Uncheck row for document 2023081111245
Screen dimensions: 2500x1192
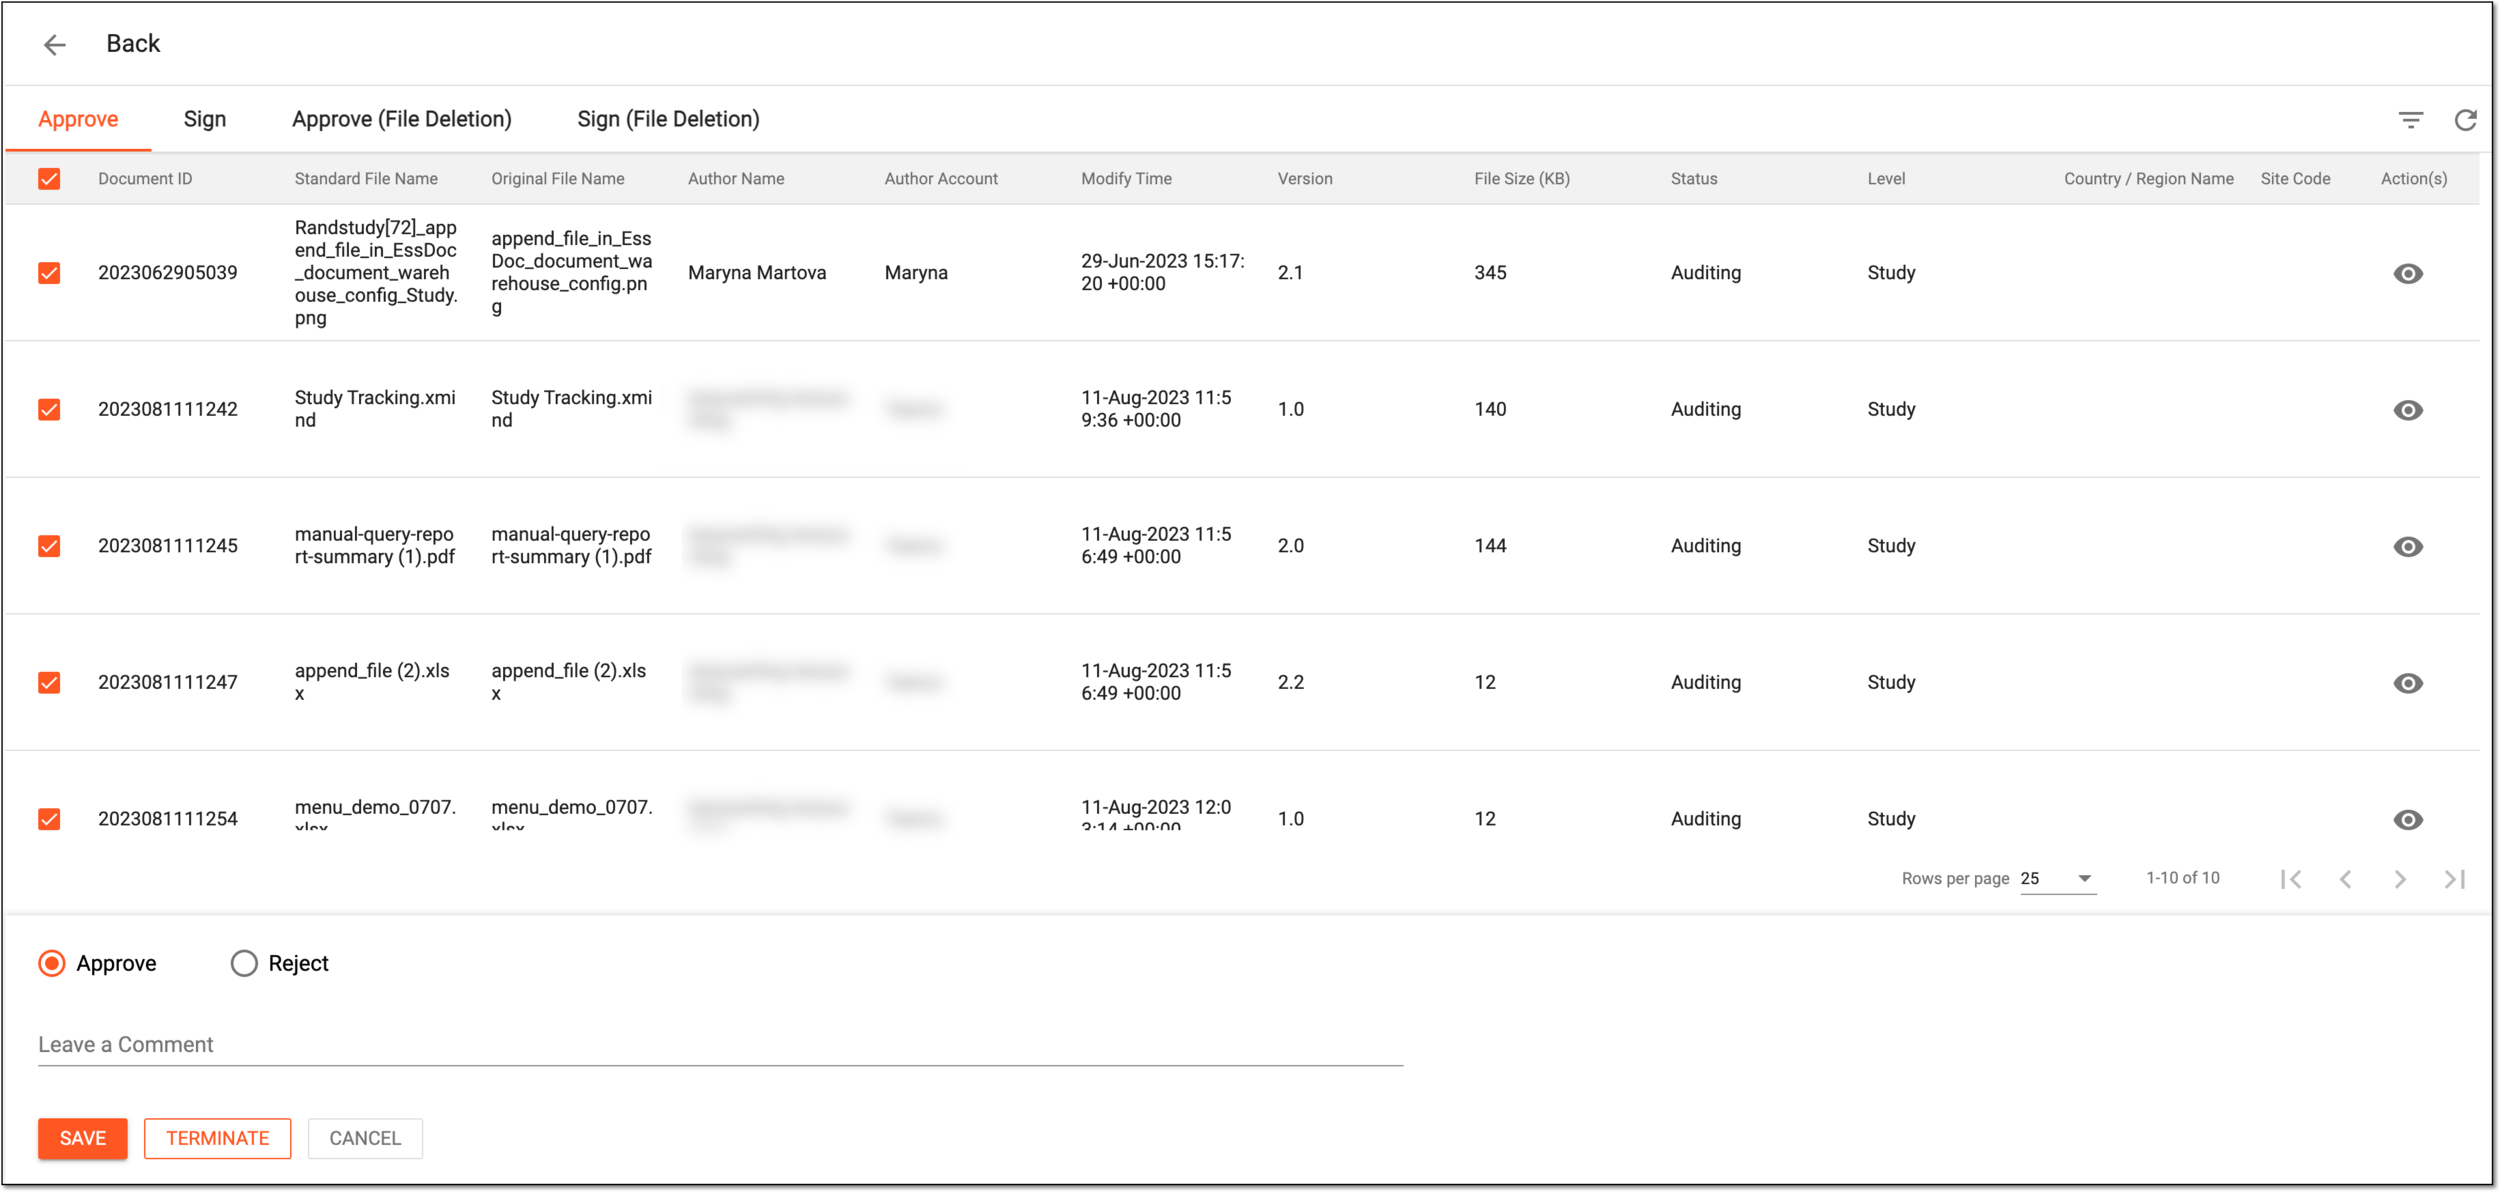pyautogui.click(x=49, y=546)
